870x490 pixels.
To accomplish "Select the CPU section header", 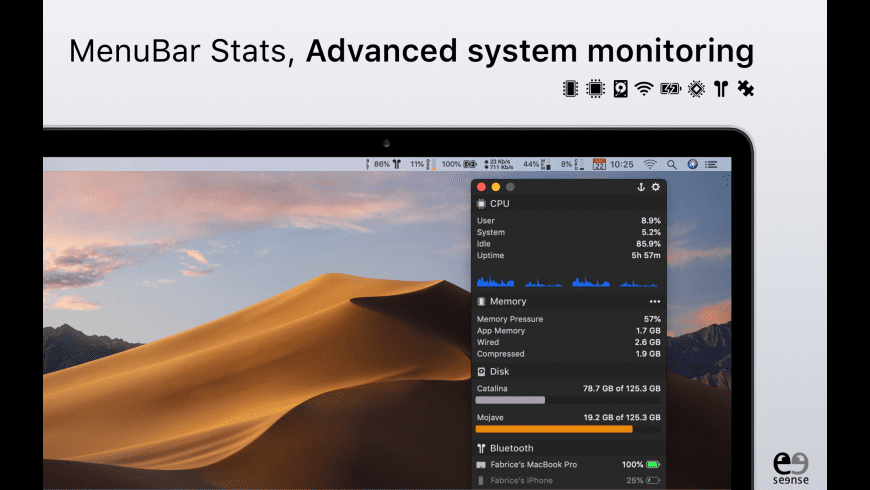I will tap(569, 204).
